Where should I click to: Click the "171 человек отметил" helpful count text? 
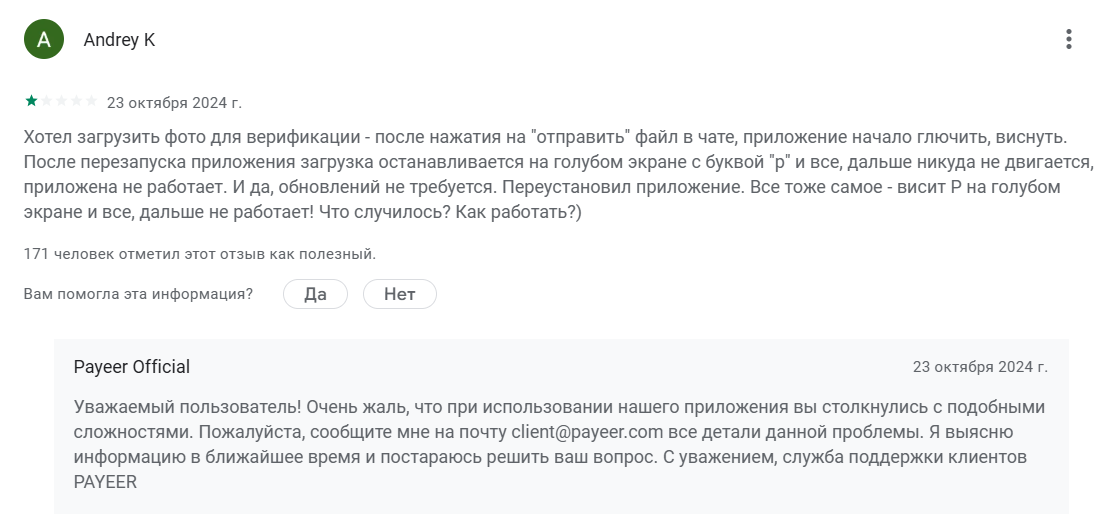pyautogui.click(x=200, y=254)
